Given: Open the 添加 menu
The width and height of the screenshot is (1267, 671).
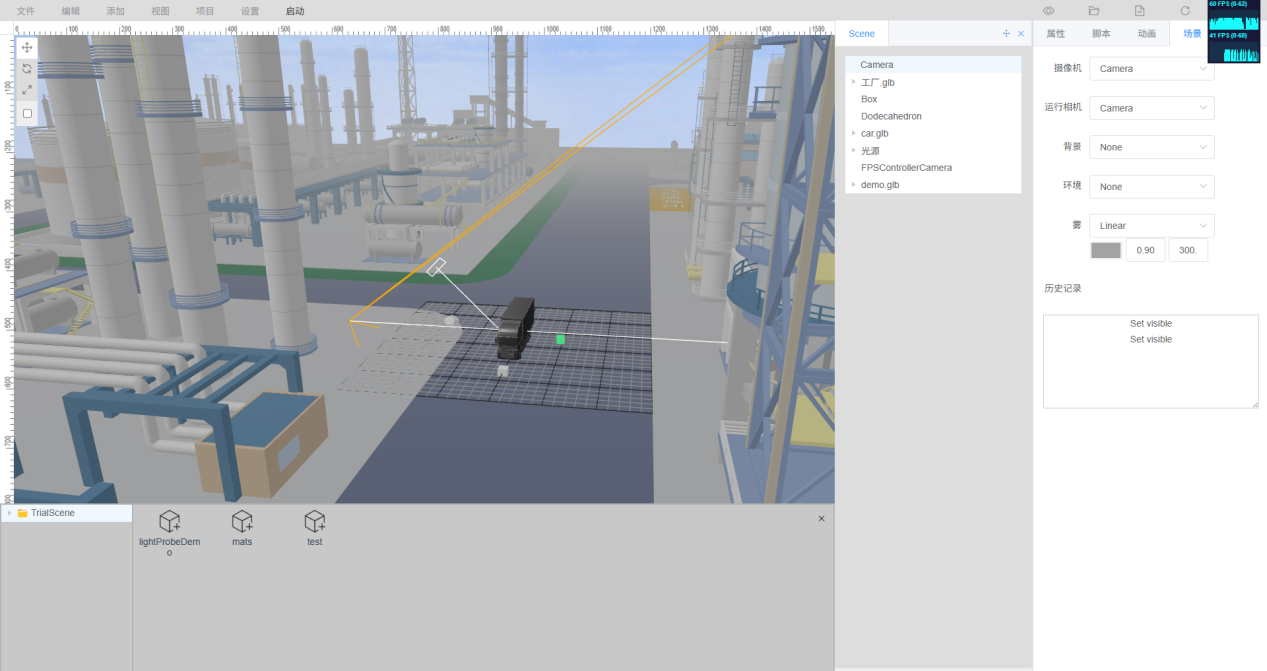Looking at the screenshot, I should 115,11.
